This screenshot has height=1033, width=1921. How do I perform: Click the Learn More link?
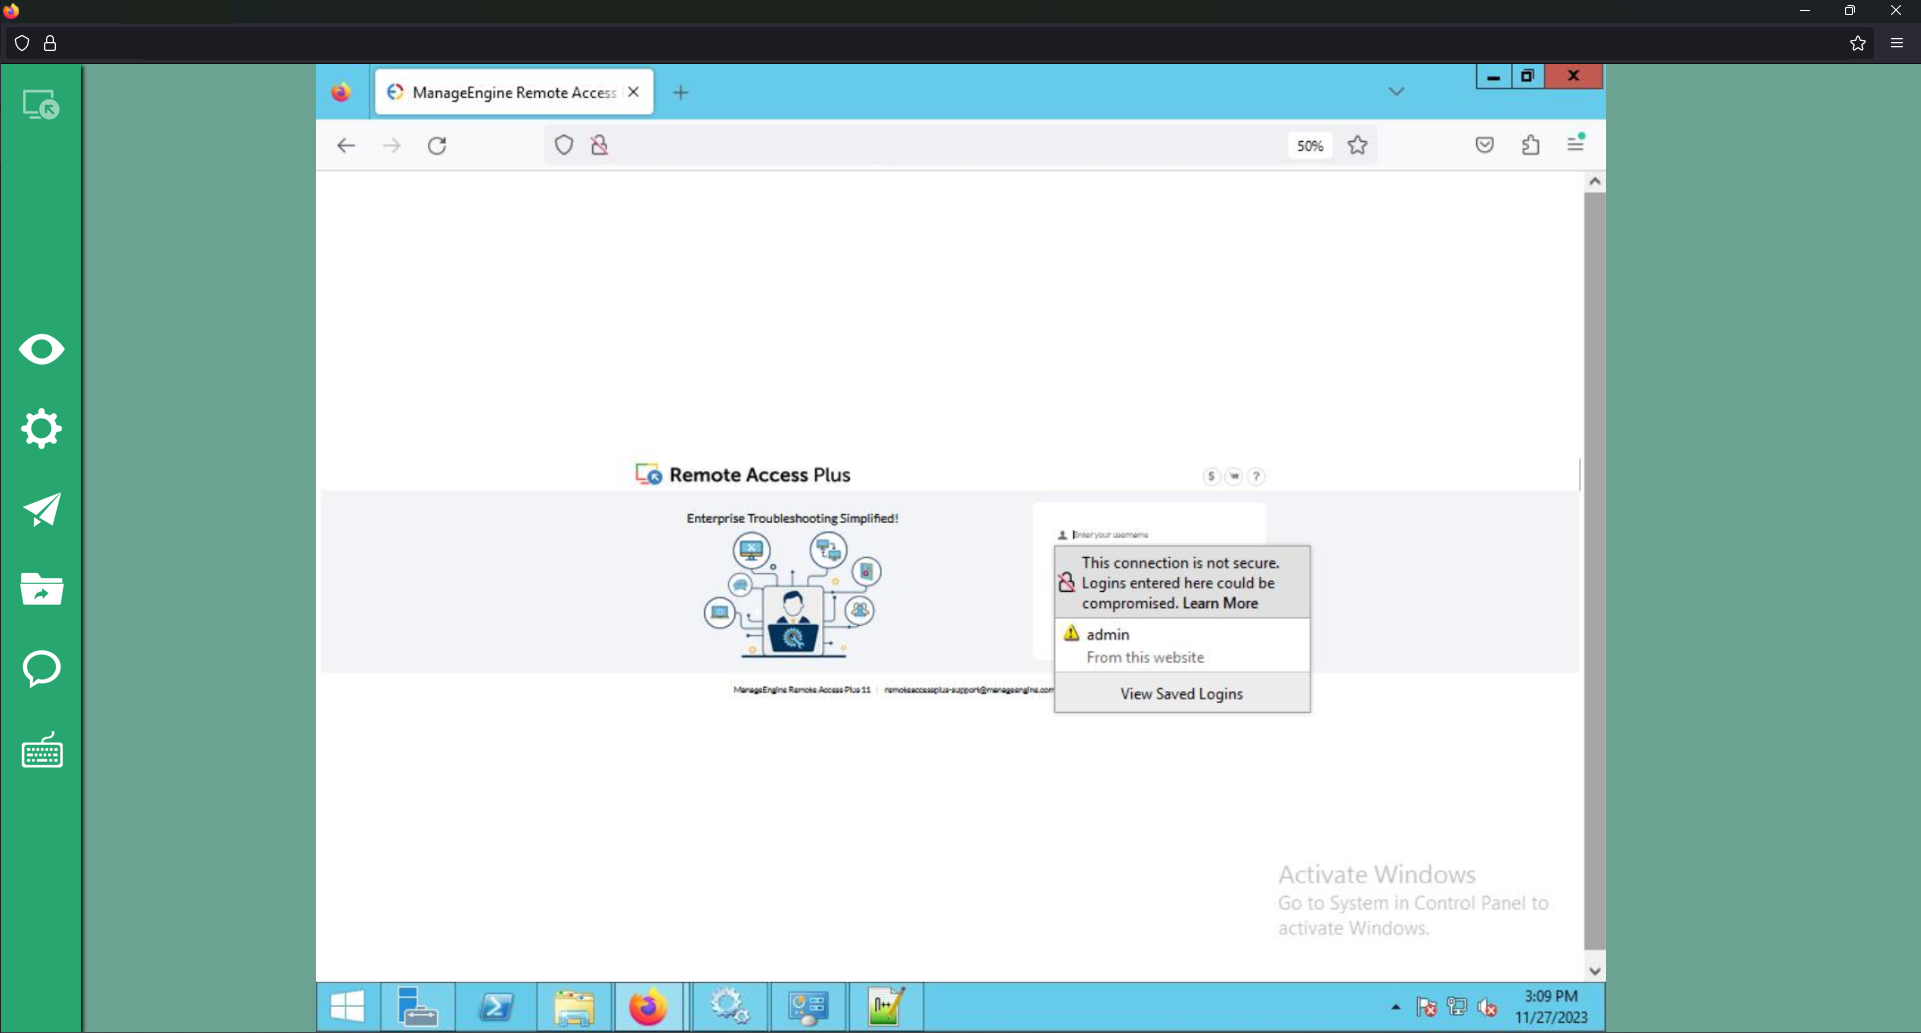[1220, 604]
